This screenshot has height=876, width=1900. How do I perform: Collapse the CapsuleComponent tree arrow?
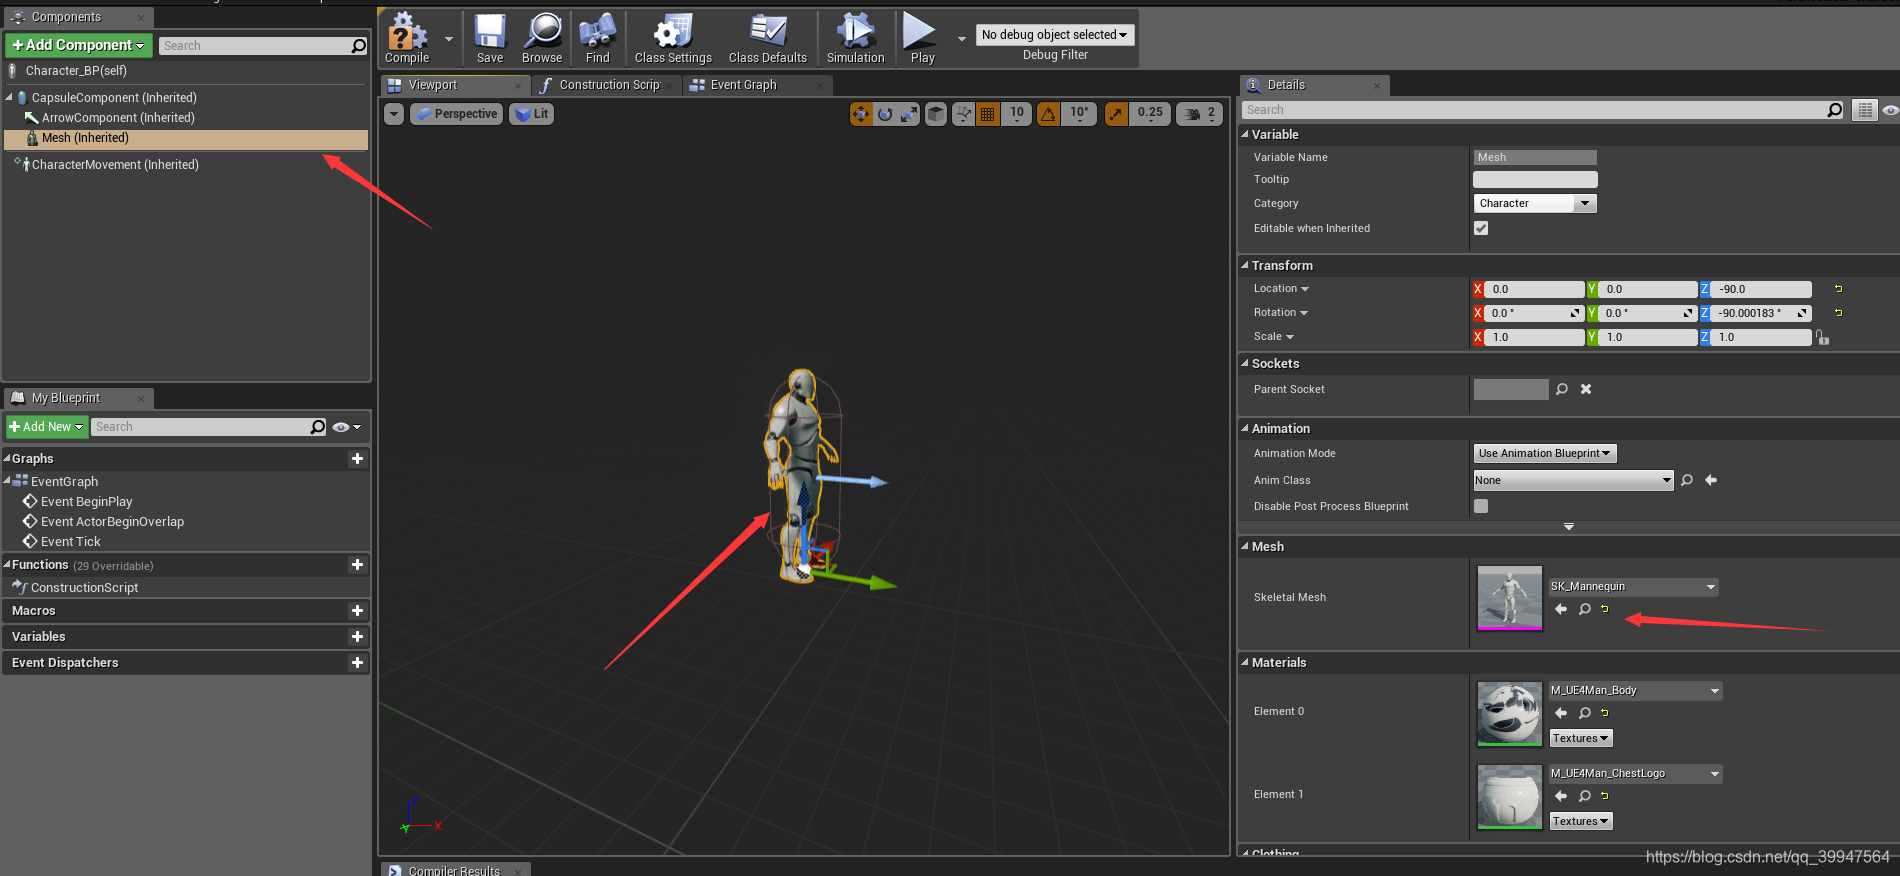pyautogui.click(x=10, y=98)
